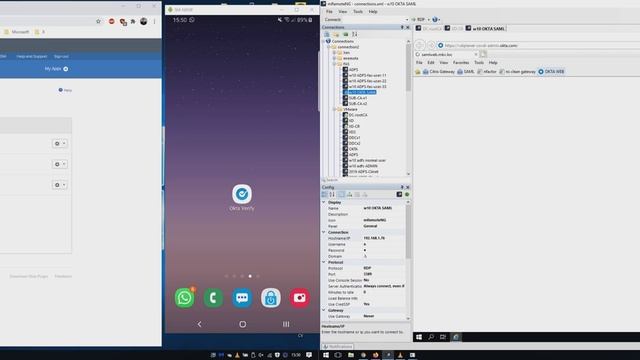Open first app row's gear settings dropdown
This screenshot has height=360, width=640.
coord(60,144)
